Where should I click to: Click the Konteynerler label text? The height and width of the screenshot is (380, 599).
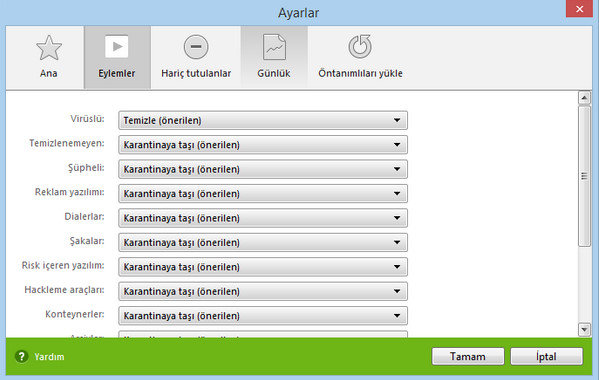click(75, 314)
